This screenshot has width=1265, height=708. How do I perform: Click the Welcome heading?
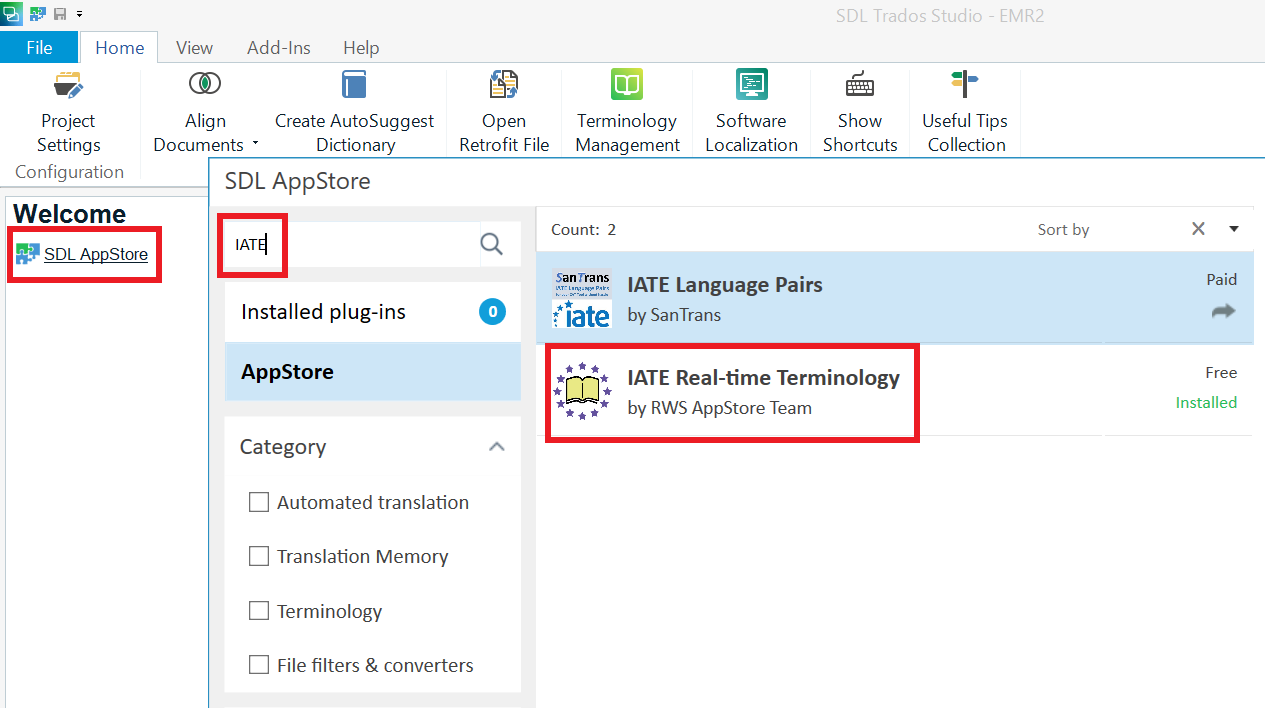coord(69,214)
